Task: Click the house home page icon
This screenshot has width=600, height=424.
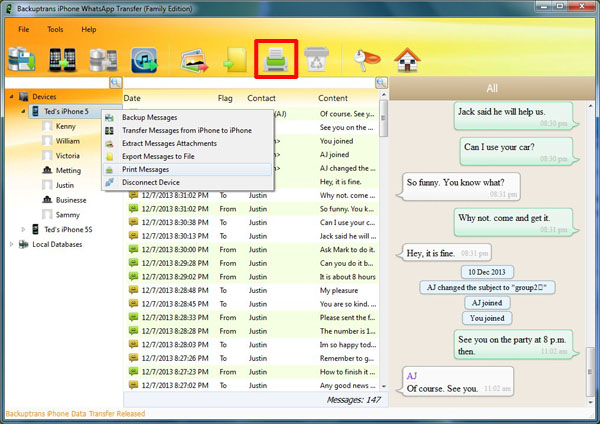Action: click(x=407, y=60)
